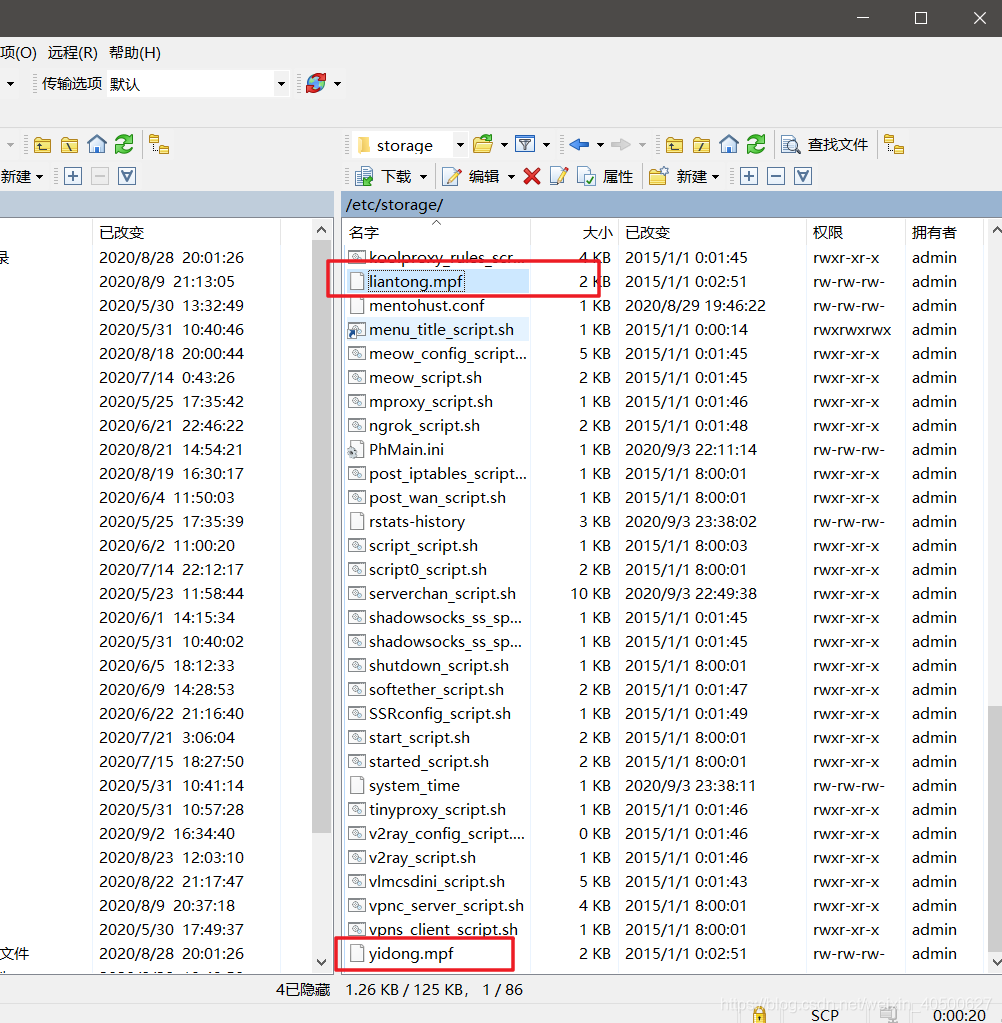Refresh the local panel
This screenshot has width=1002, height=1023.
(x=124, y=144)
